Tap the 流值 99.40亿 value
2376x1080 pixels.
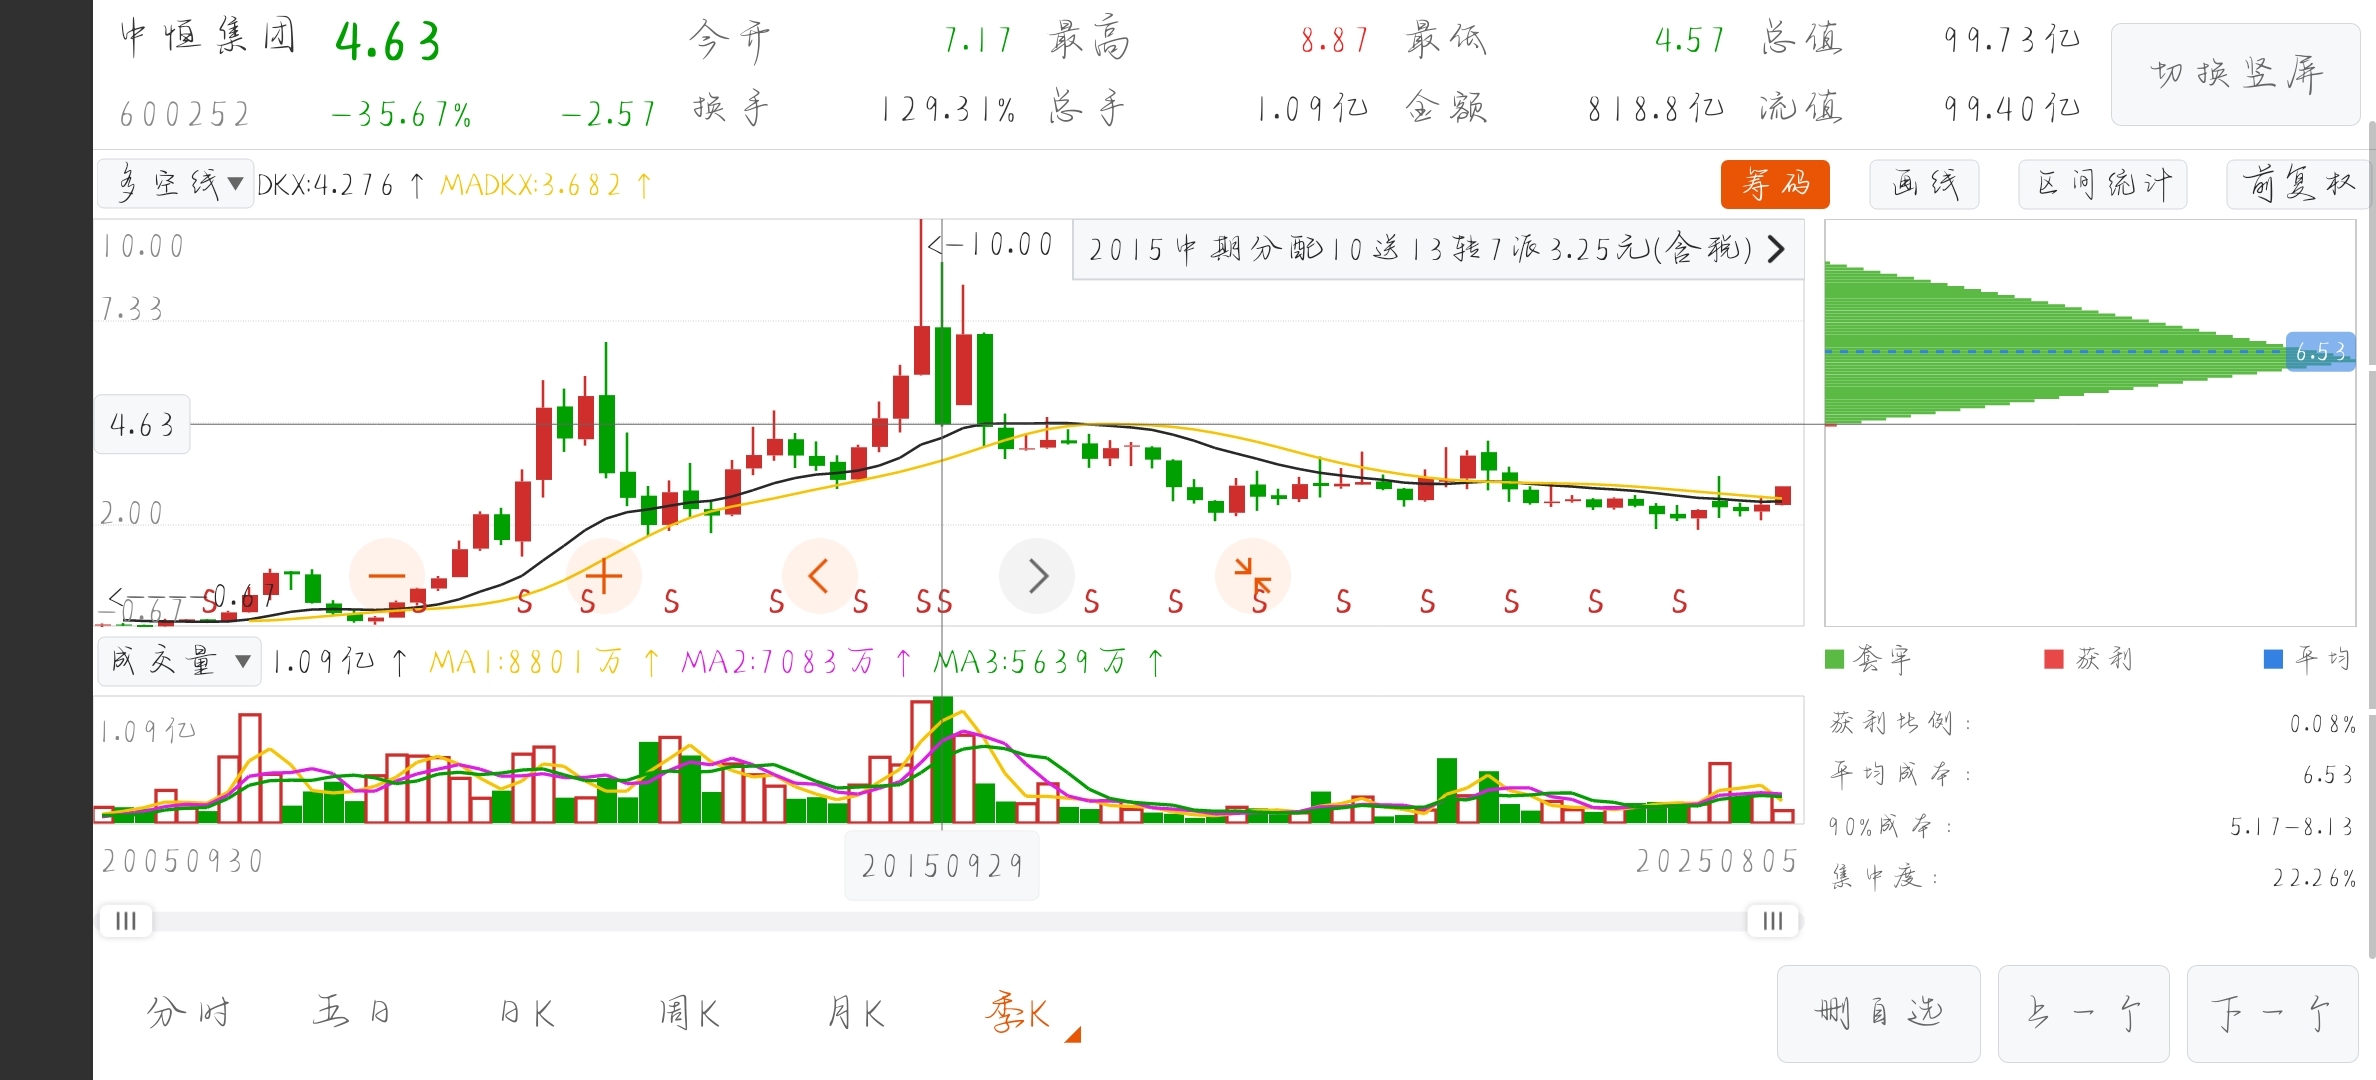(2010, 108)
